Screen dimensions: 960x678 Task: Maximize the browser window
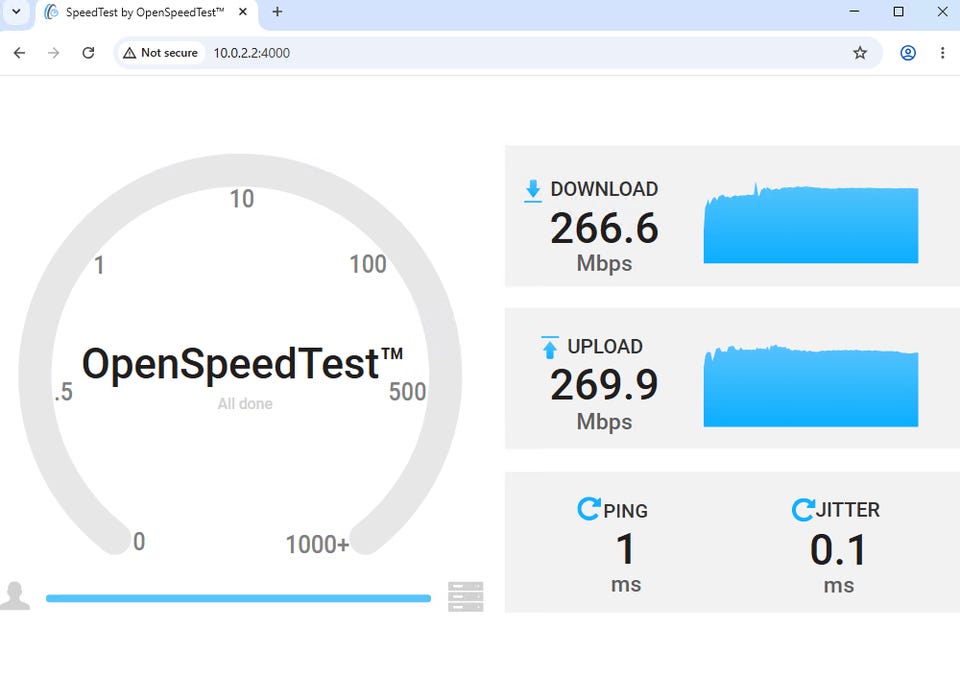pyautogui.click(x=898, y=12)
